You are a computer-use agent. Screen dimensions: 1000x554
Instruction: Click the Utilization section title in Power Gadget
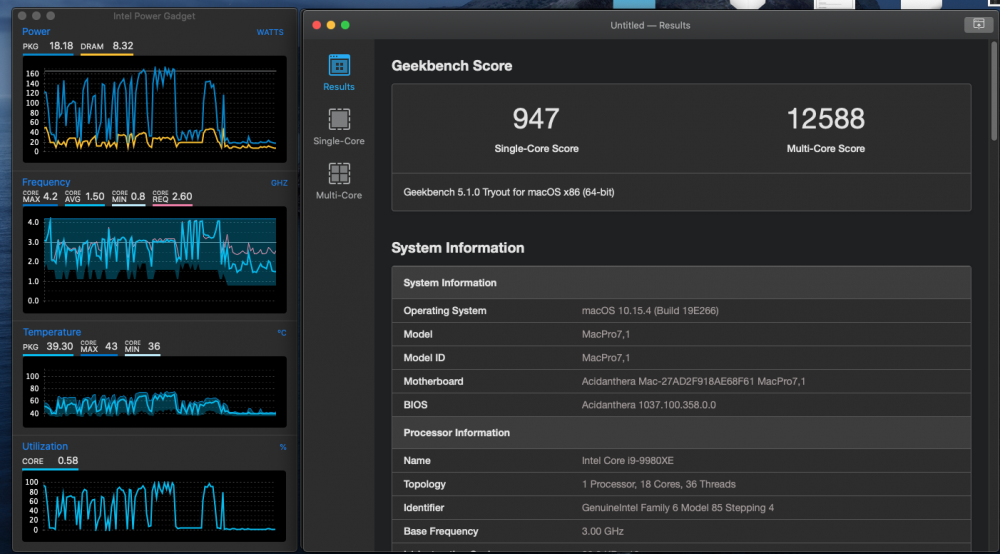45,446
